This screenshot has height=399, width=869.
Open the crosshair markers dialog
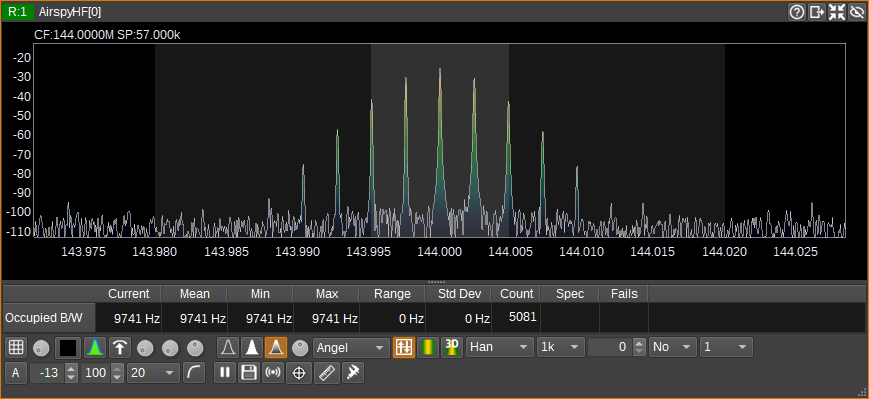(x=299, y=373)
